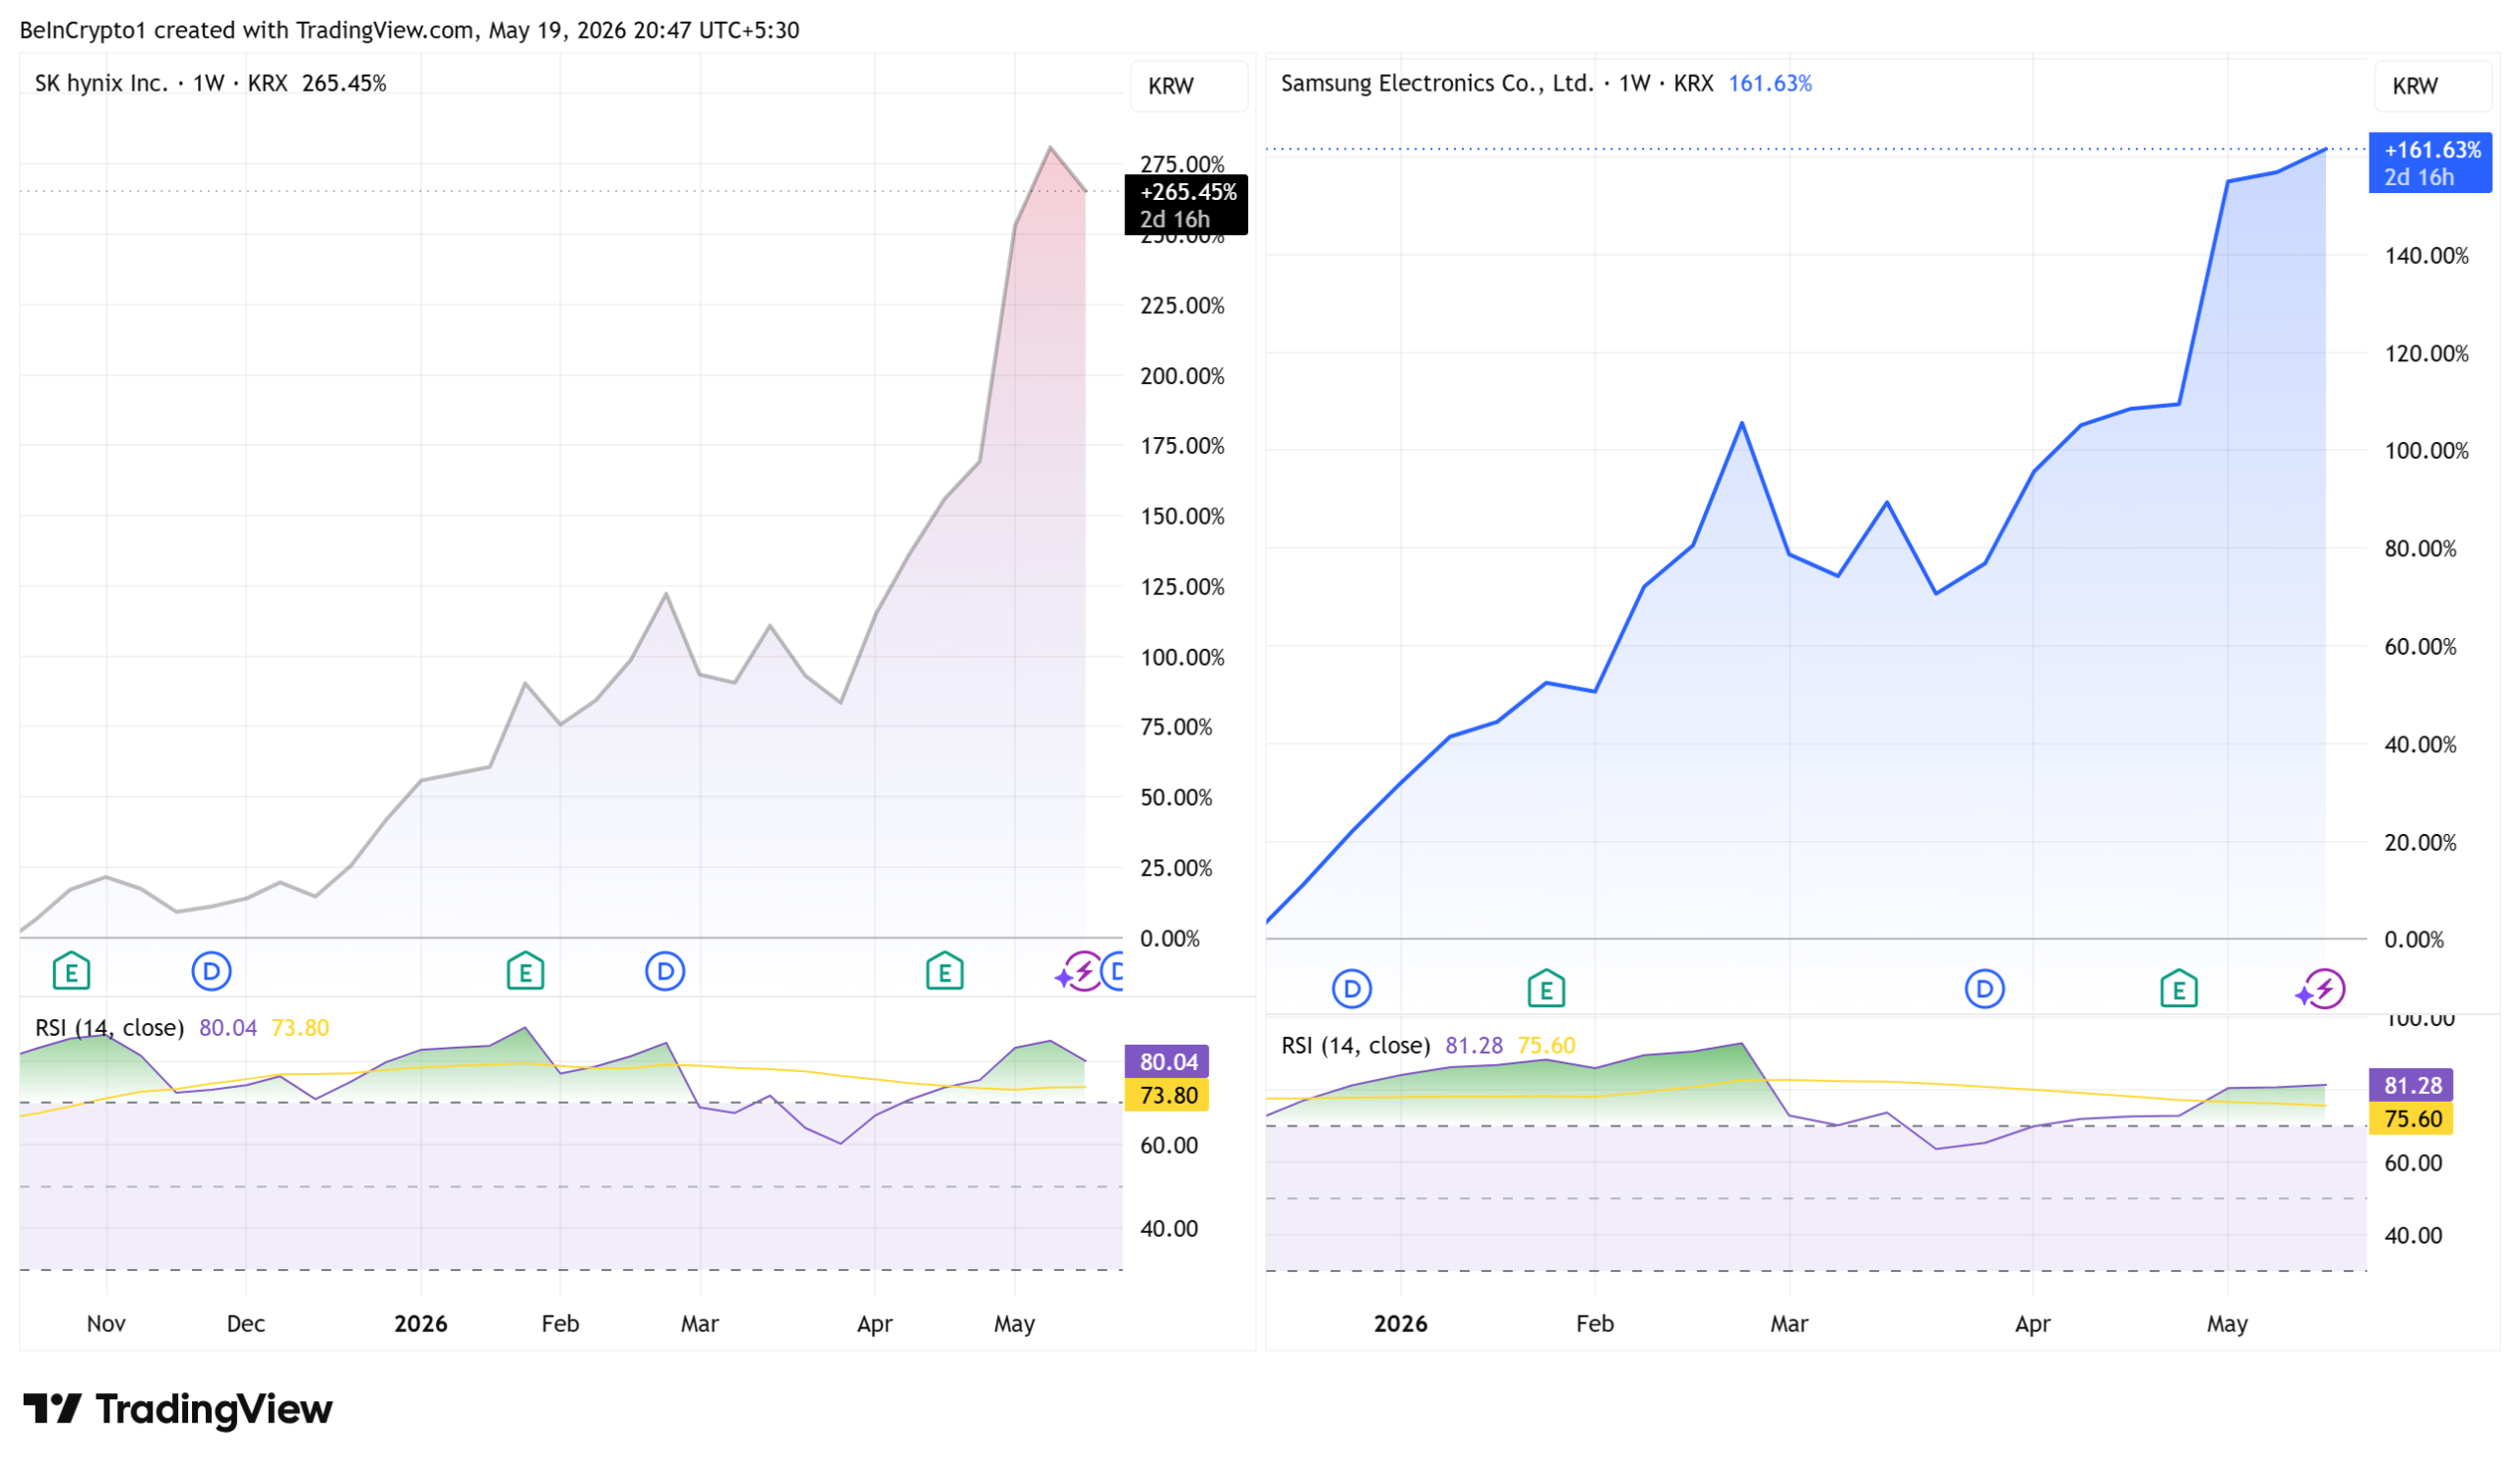Viewport: 2520px width, 1468px height.
Task: Click the 40.00 label in Samsung RSI pane
Action: coord(2413,1236)
